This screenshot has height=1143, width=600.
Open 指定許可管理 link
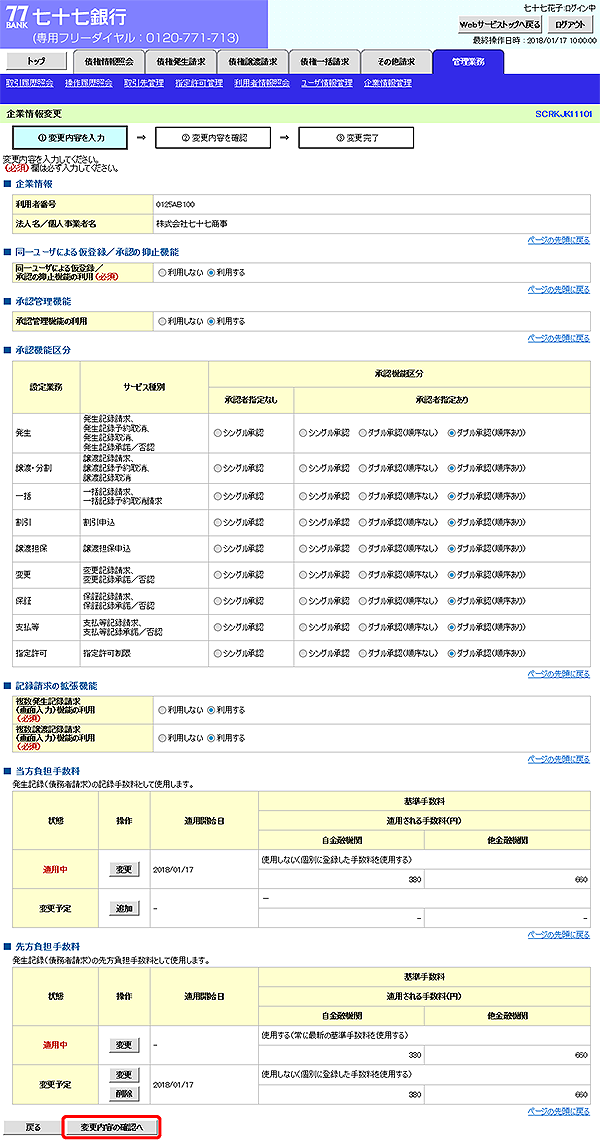point(199,84)
